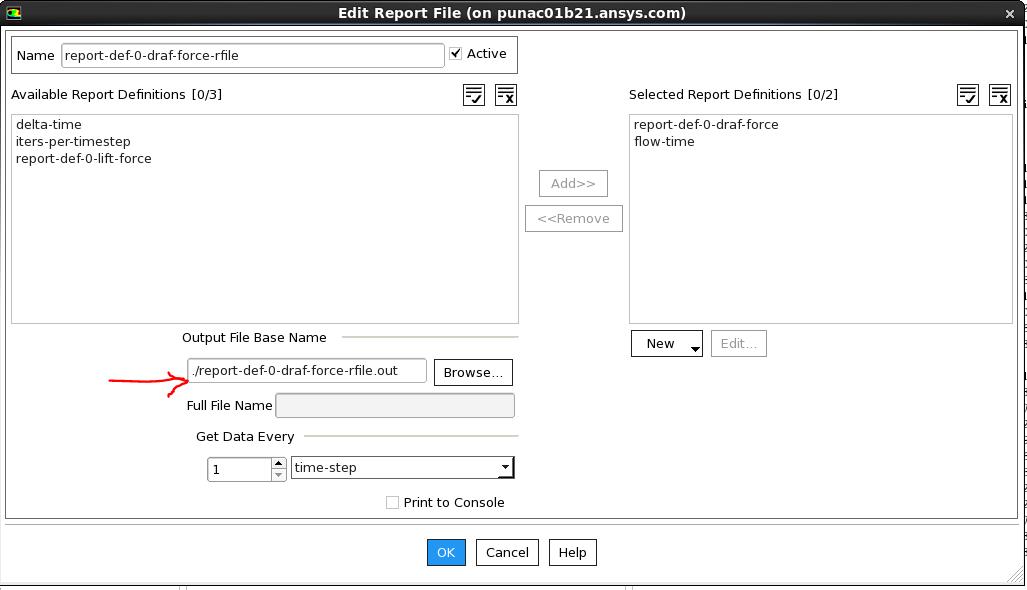Open Help for report file
1027x590 pixels.
(572, 553)
